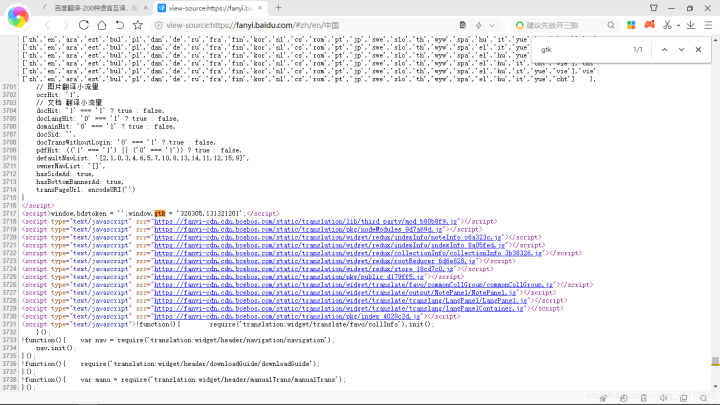The width and height of the screenshot is (720, 405).
Task: Open the trash cleanup status bar icon
Action: [644, 398]
